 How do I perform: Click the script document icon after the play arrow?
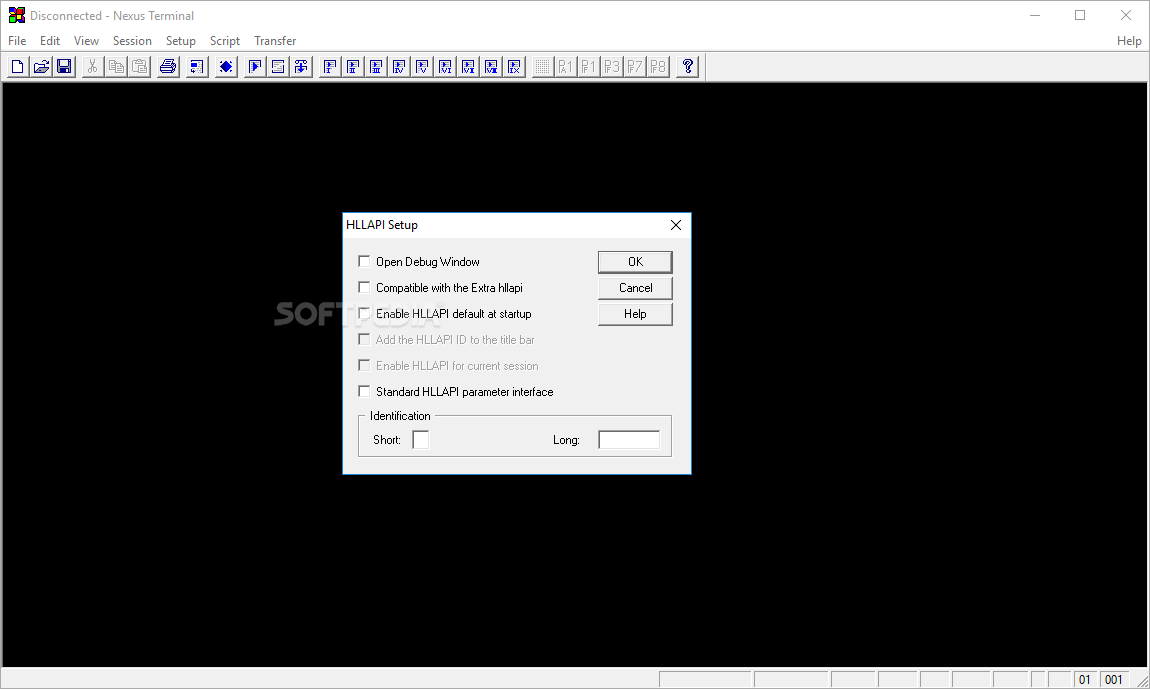[278, 67]
